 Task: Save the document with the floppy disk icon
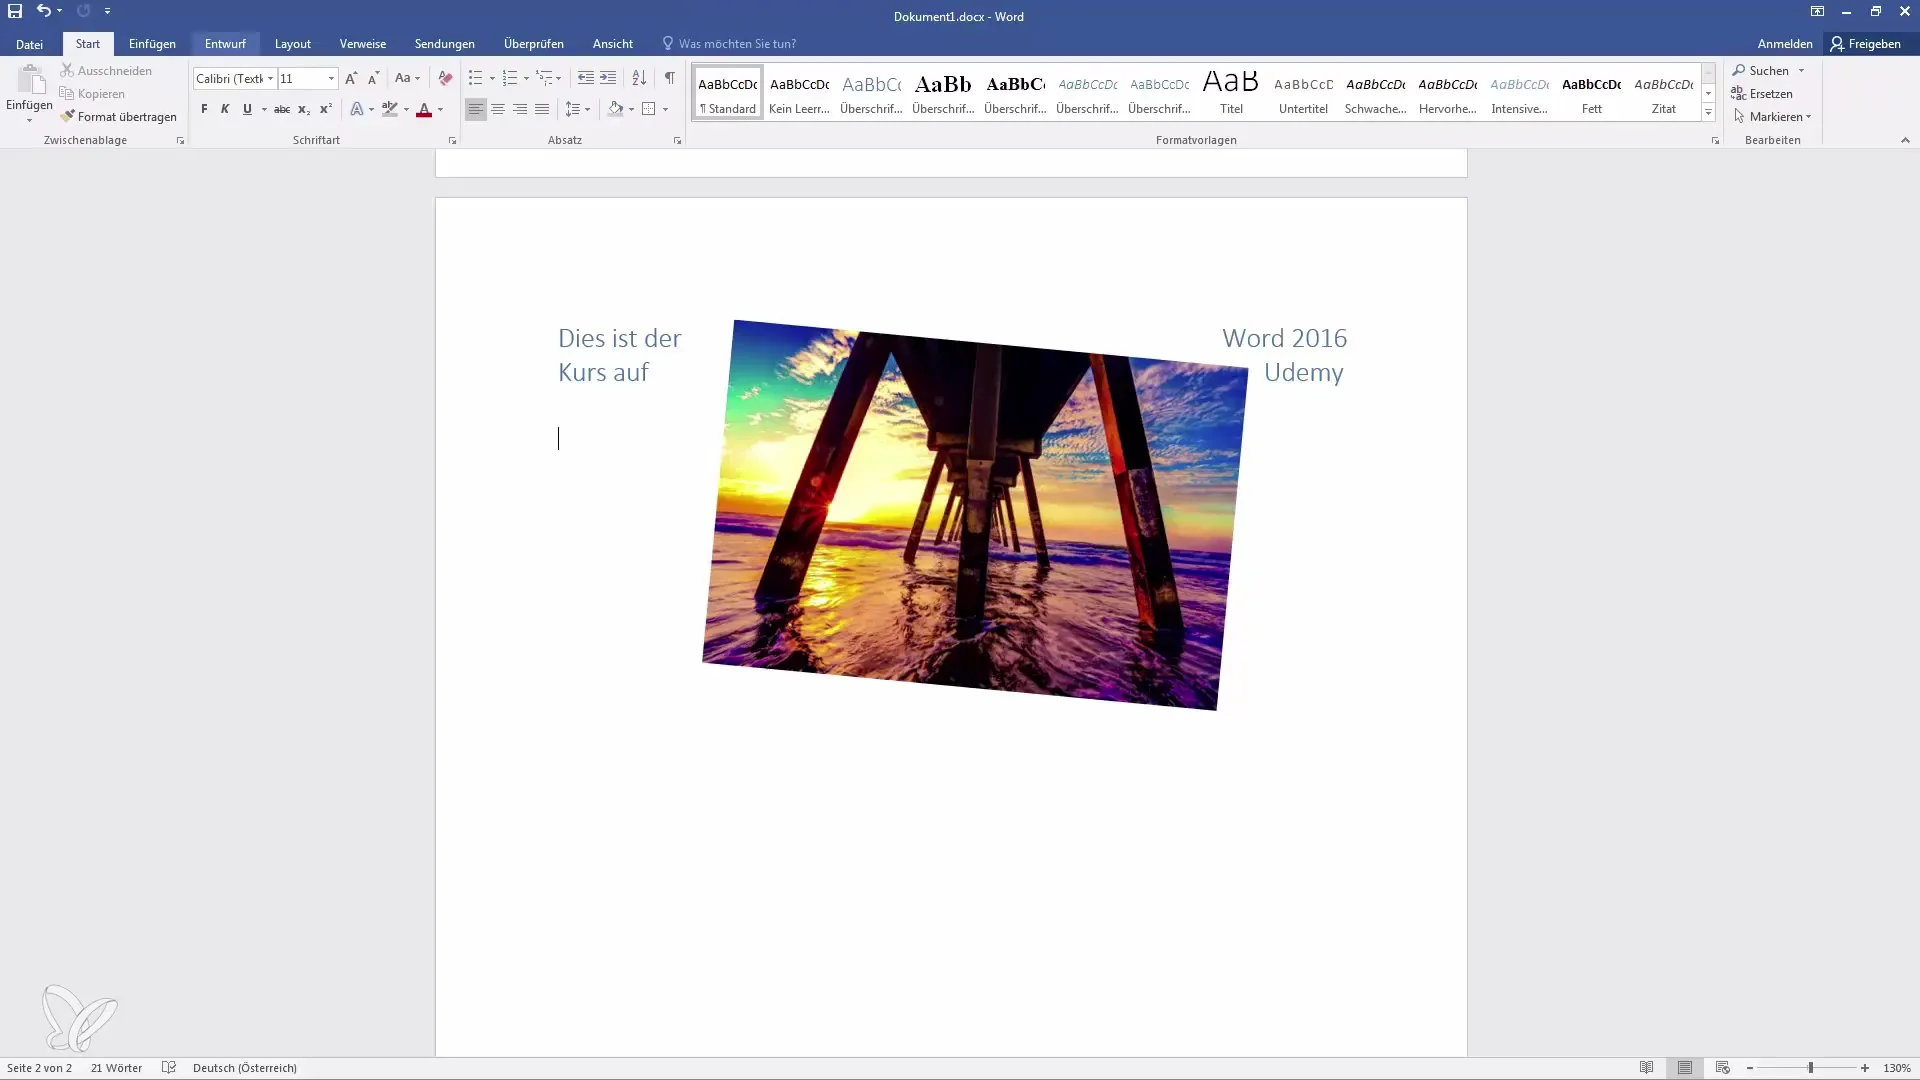[x=15, y=11]
